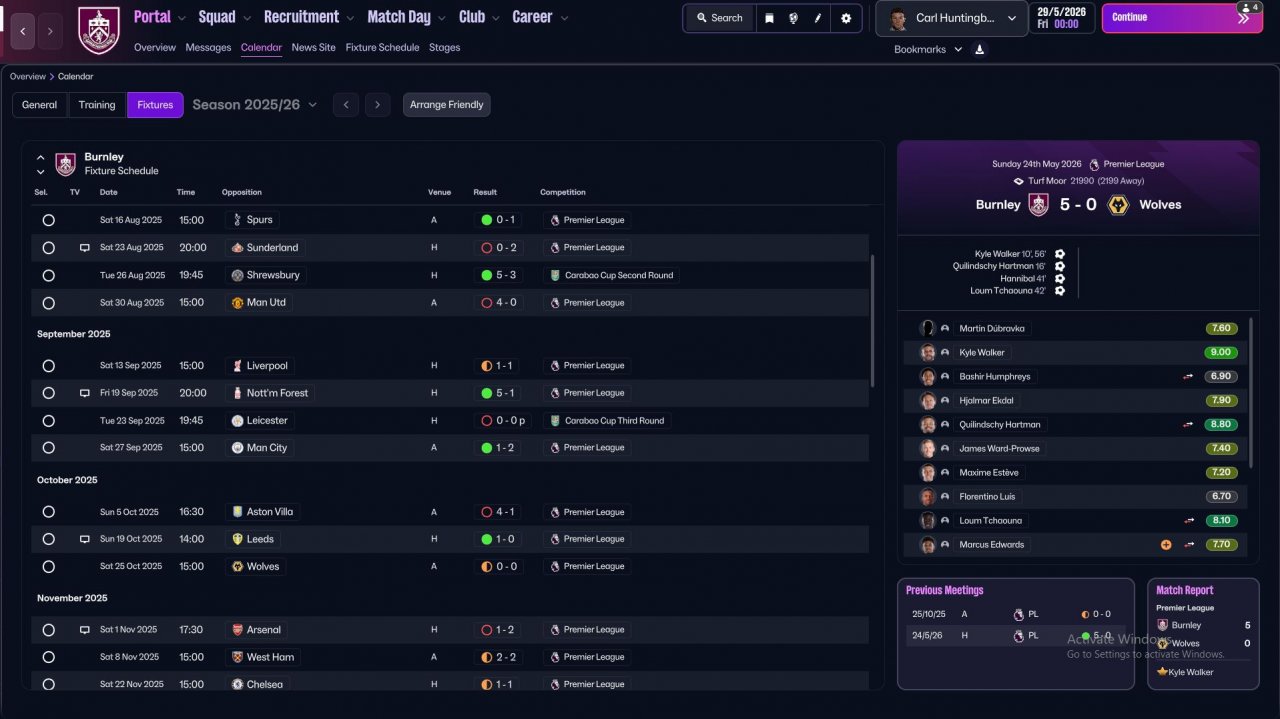Click the Wolves crest in match header
Screen dimensions: 1280x719
point(1119,205)
